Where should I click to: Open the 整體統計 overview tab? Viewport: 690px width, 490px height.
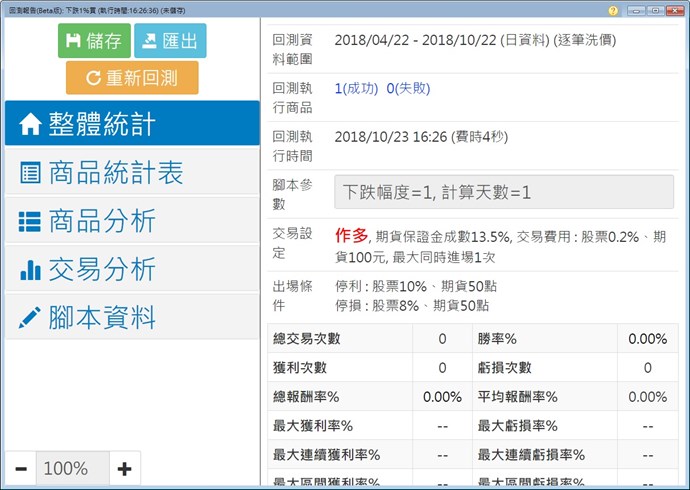click(x=132, y=124)
